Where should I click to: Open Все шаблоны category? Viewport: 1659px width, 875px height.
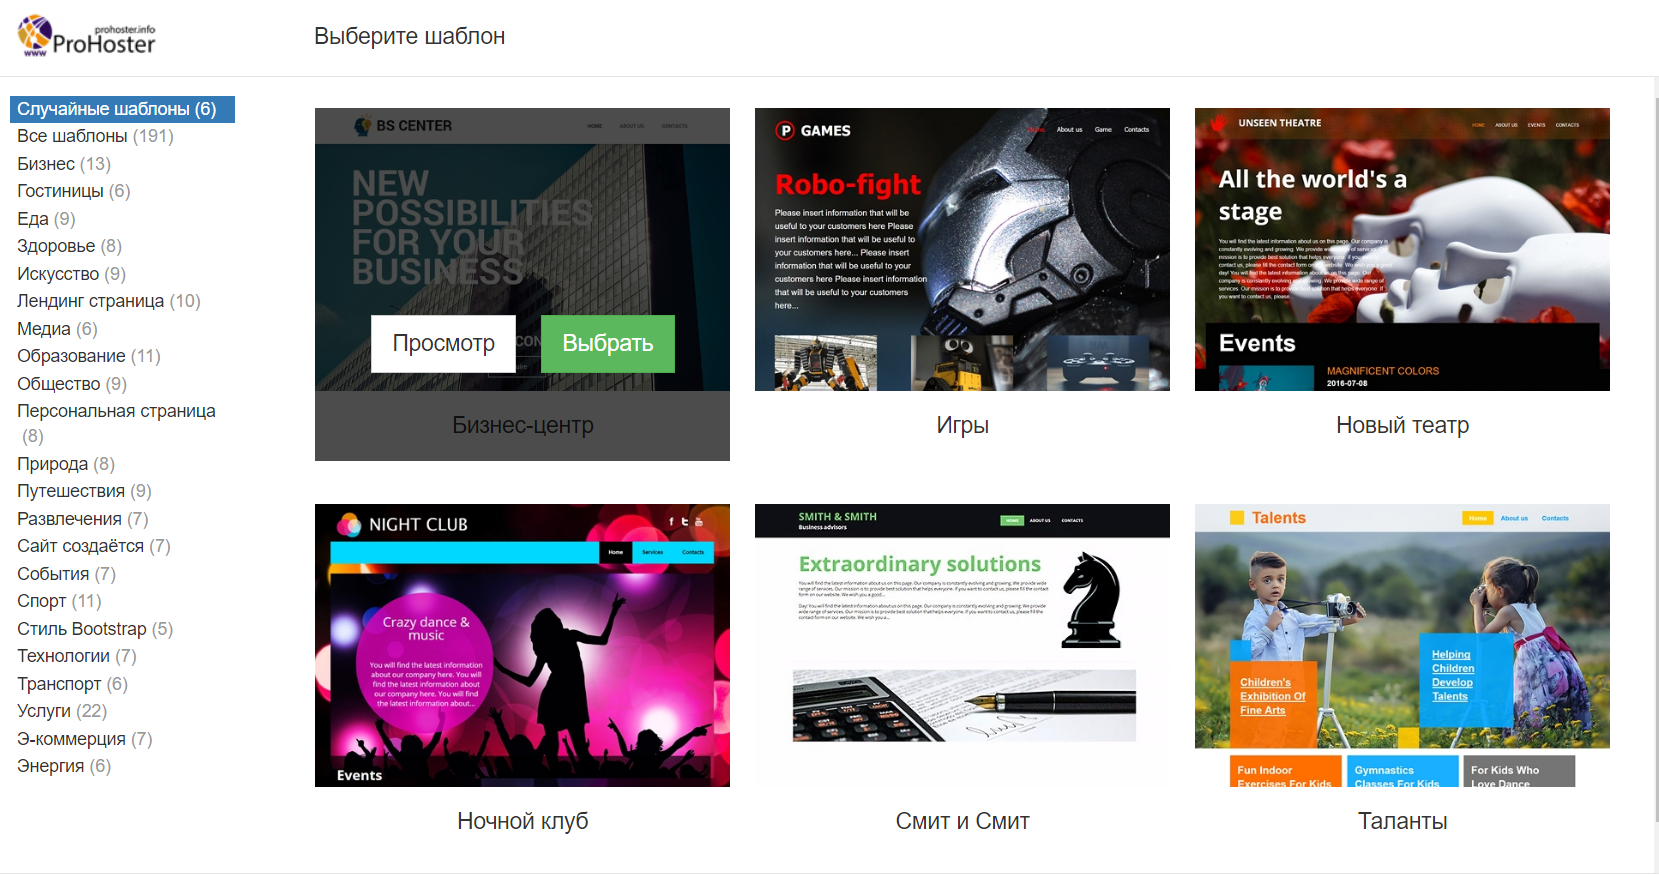click(95, 136)
